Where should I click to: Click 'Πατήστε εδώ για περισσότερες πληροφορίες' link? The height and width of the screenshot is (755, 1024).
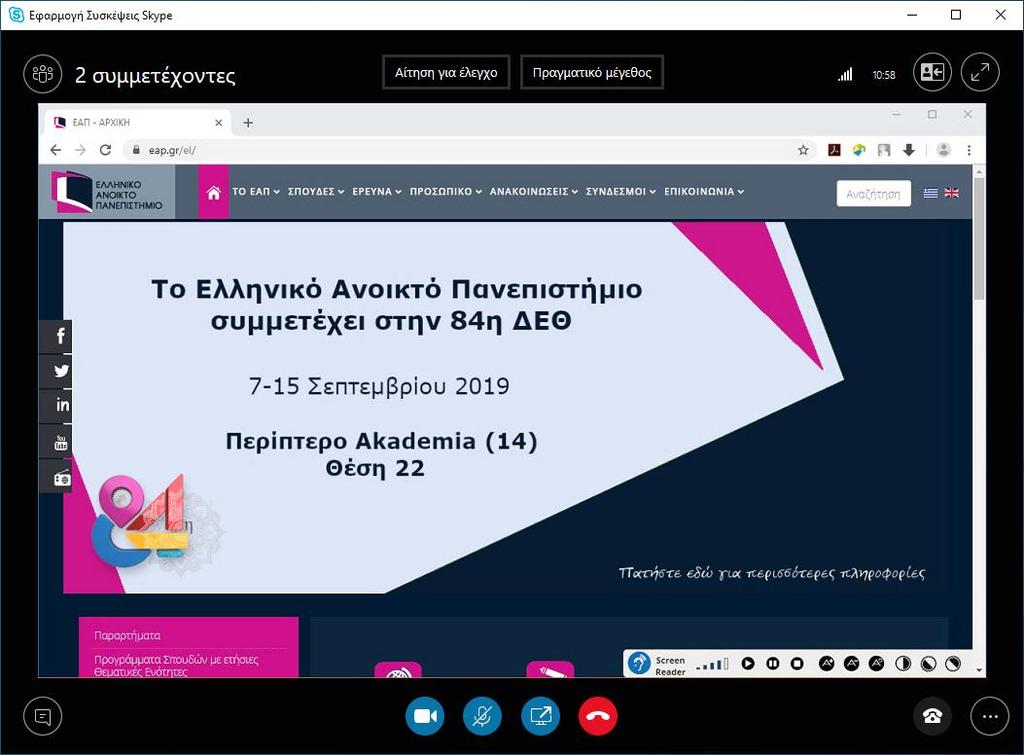click(772, 573)
